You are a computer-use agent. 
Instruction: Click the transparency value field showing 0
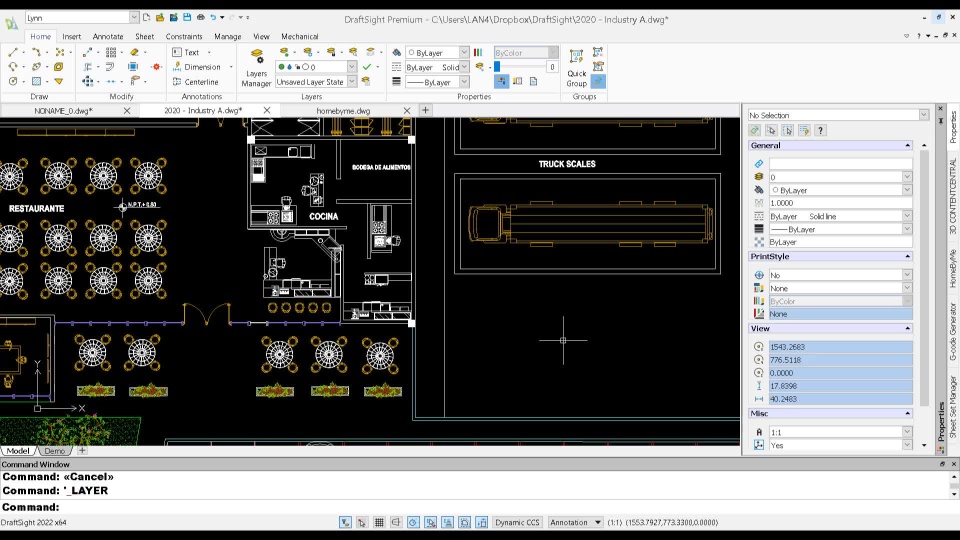tap(552, 67)
